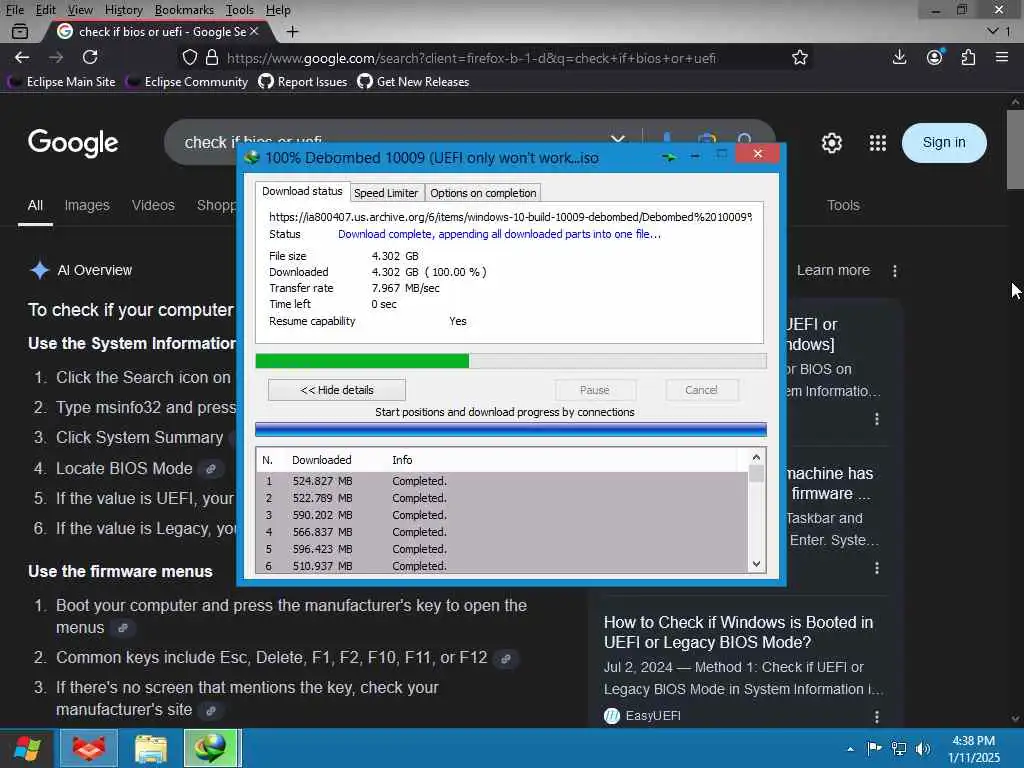
Task: Click the Google Sign in button
Action: click(944, 142)
